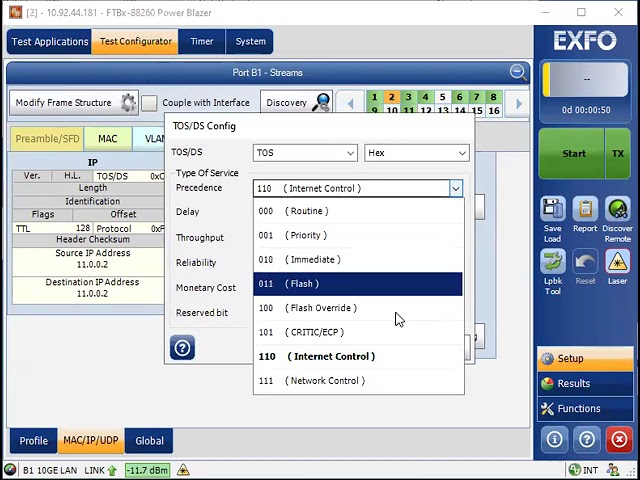
Task: Click the zoom-out magnifier on Streams header
Action: click(x=518, y=73)
